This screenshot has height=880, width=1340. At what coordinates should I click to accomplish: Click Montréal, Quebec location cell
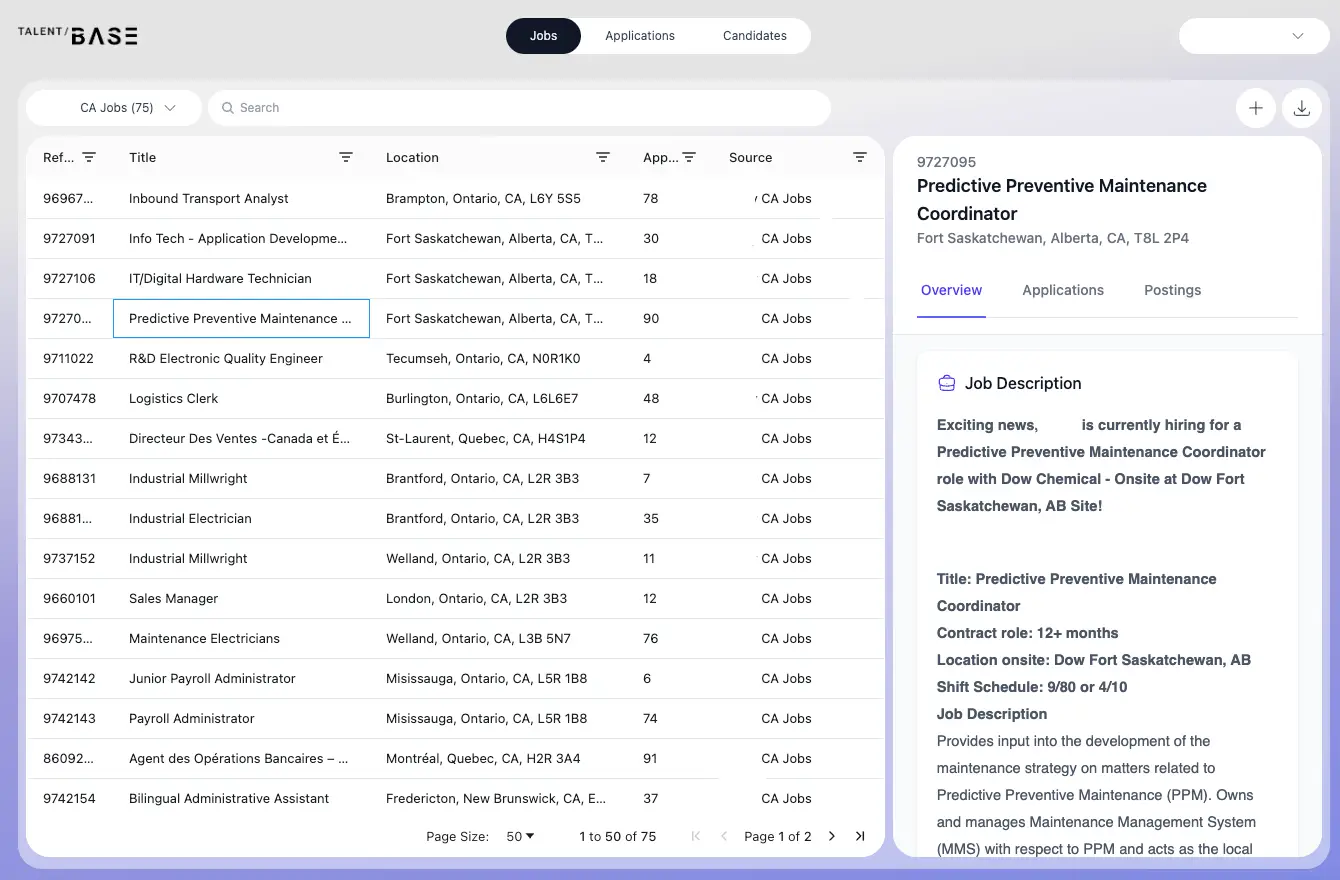point(483,758)
